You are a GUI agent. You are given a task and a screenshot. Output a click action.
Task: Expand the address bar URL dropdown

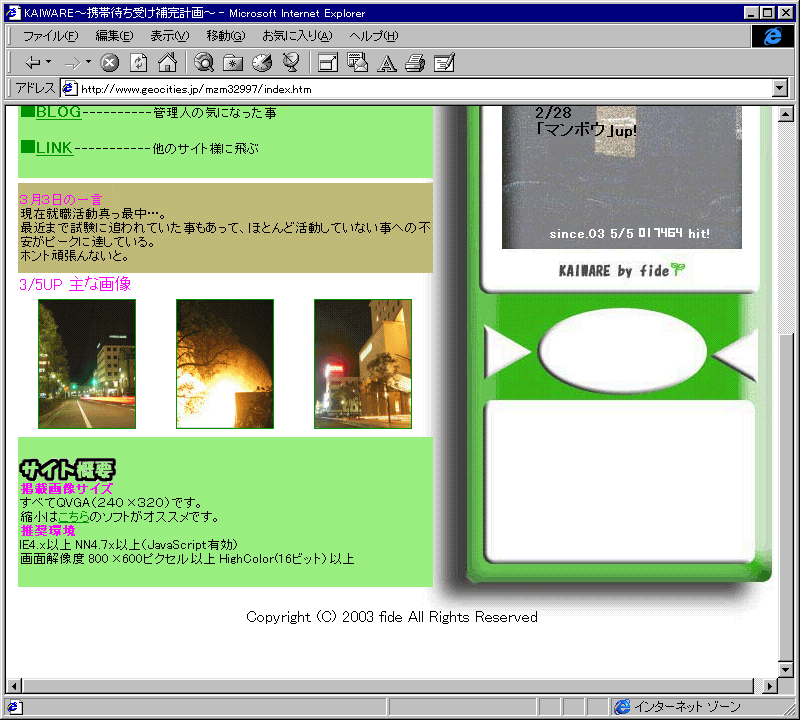780,88
